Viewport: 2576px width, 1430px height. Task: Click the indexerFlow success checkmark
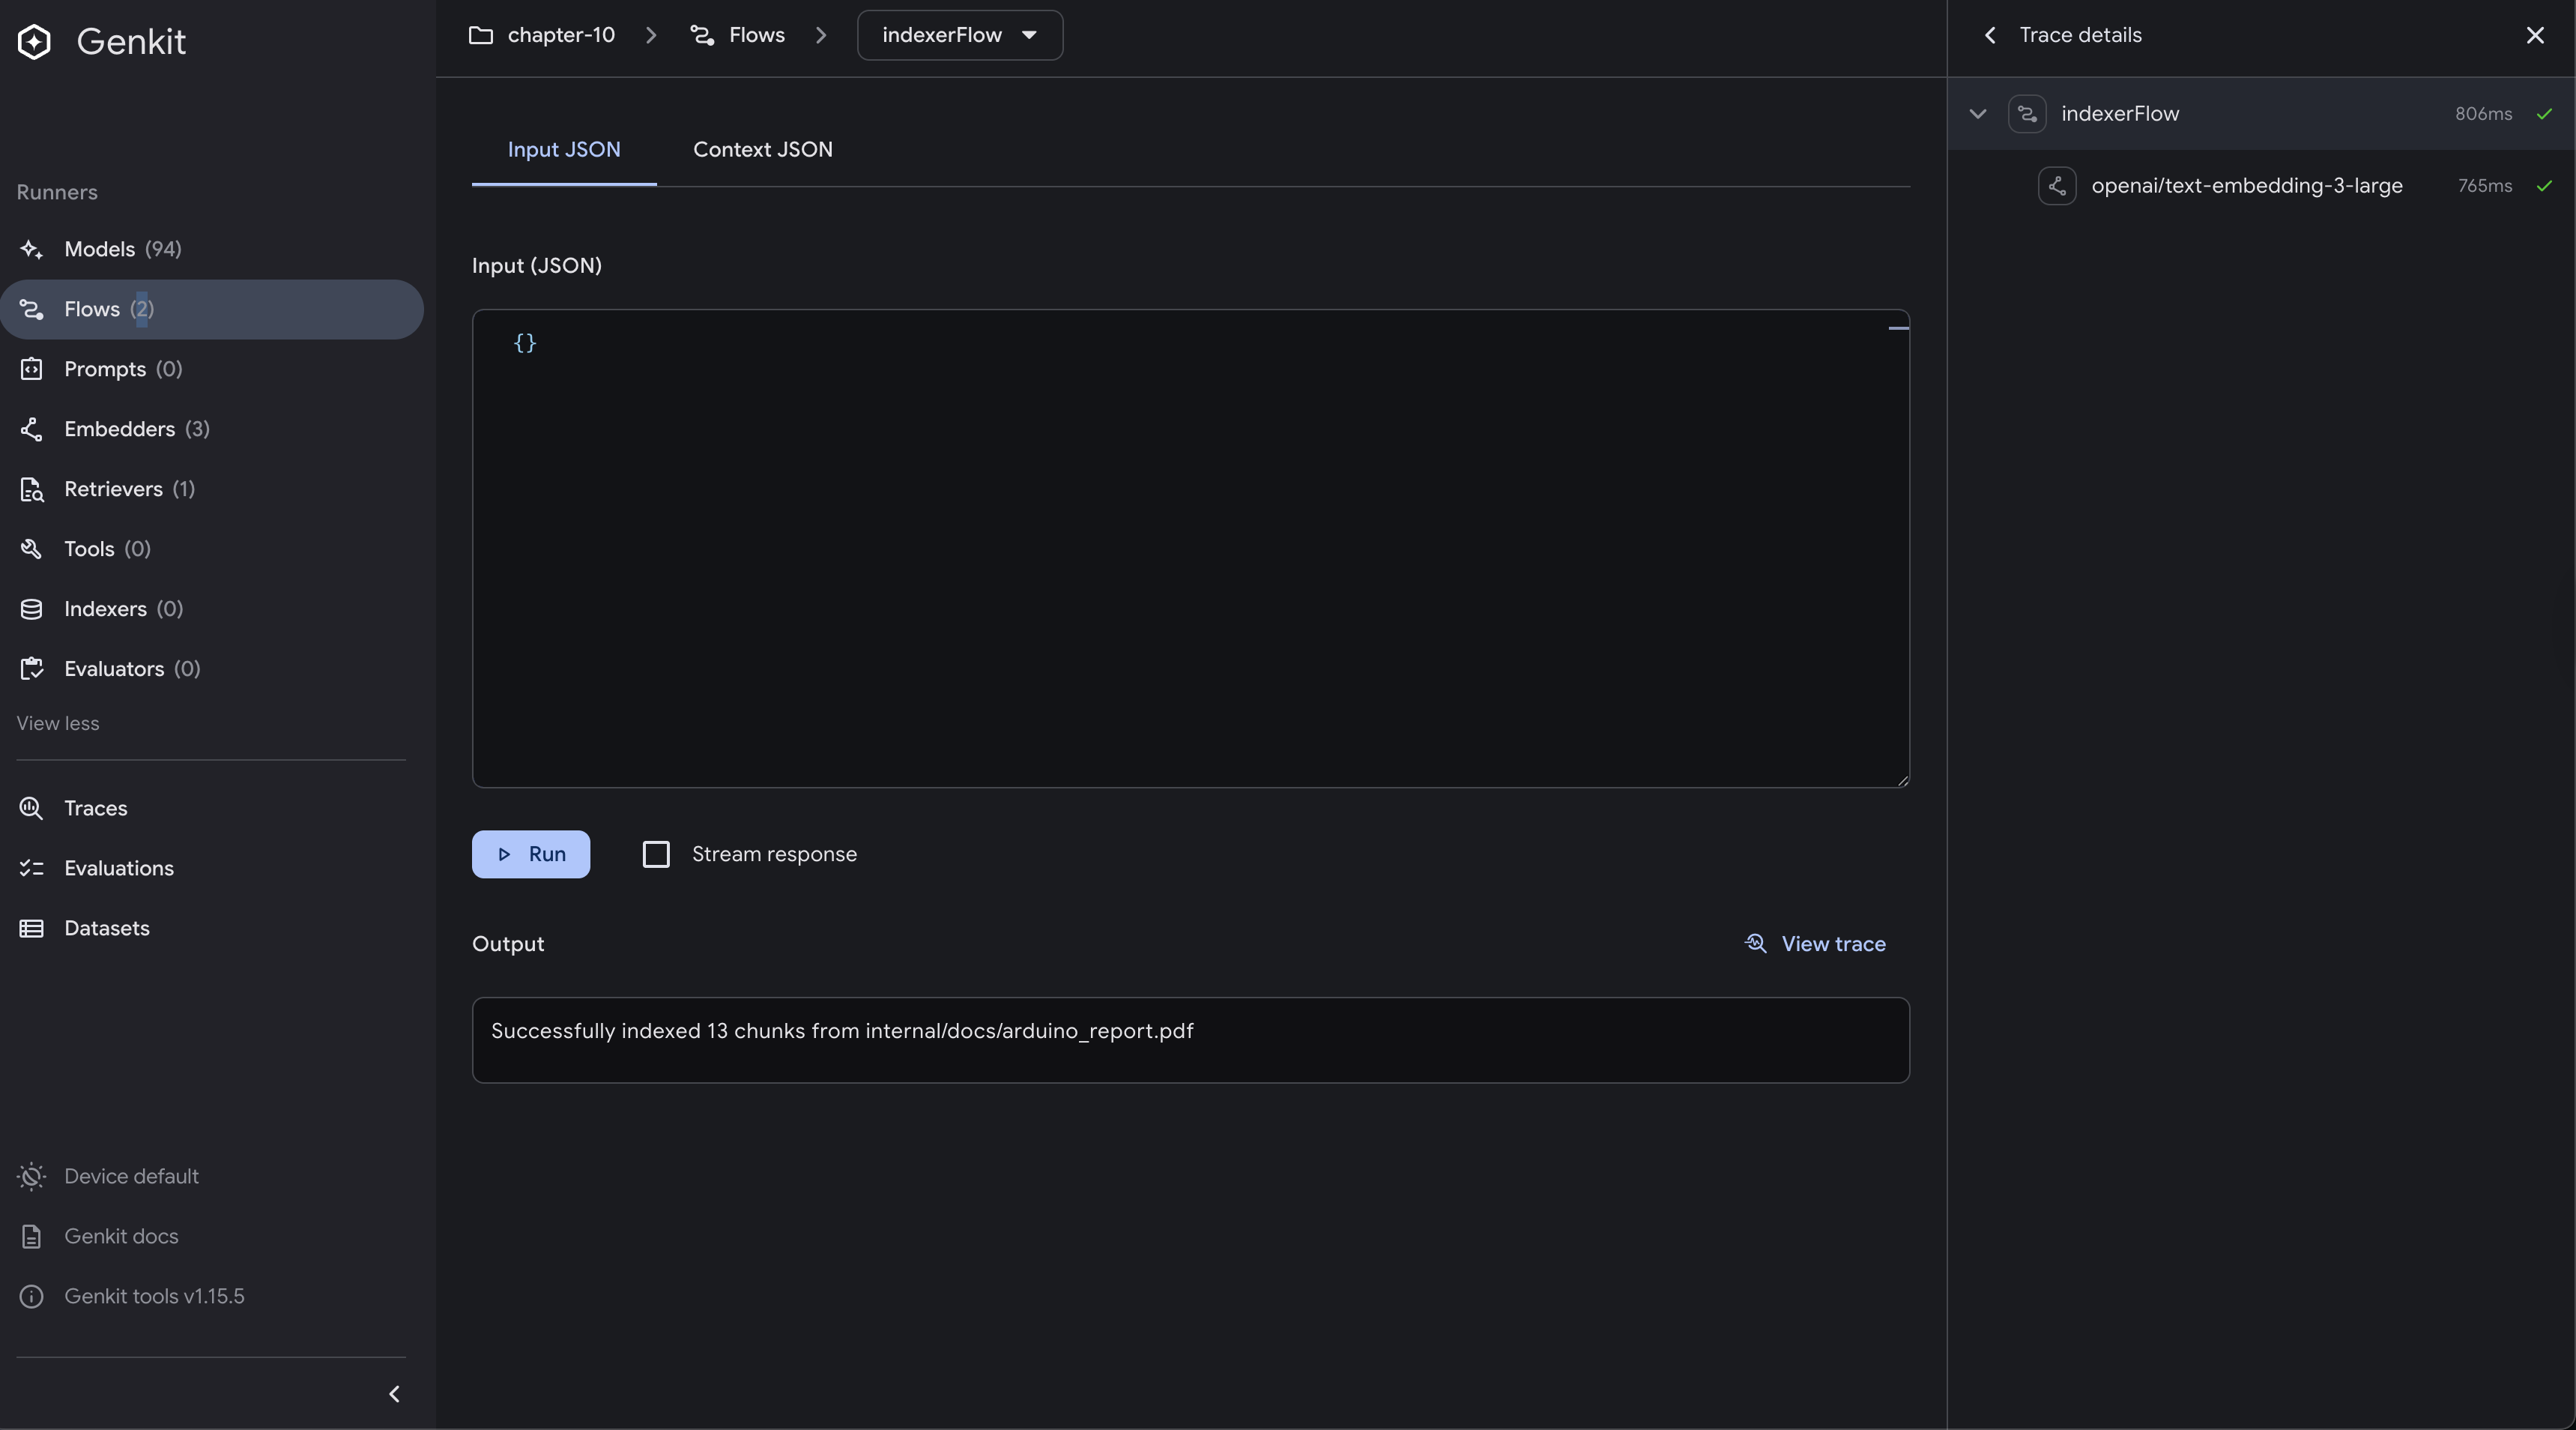pyautogui.click(x=2544, y=114)
